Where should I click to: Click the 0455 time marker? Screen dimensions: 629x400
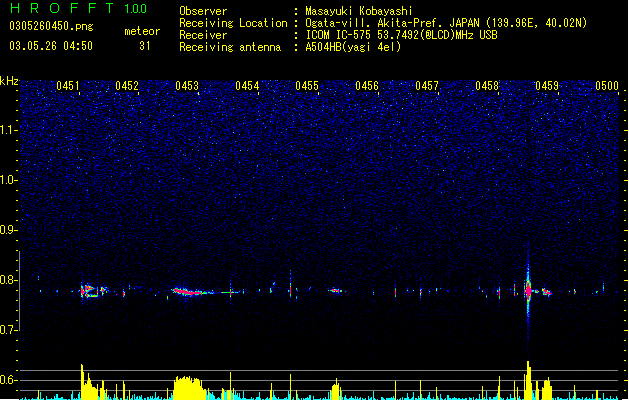pyautogui.click(x=307, y=86)
